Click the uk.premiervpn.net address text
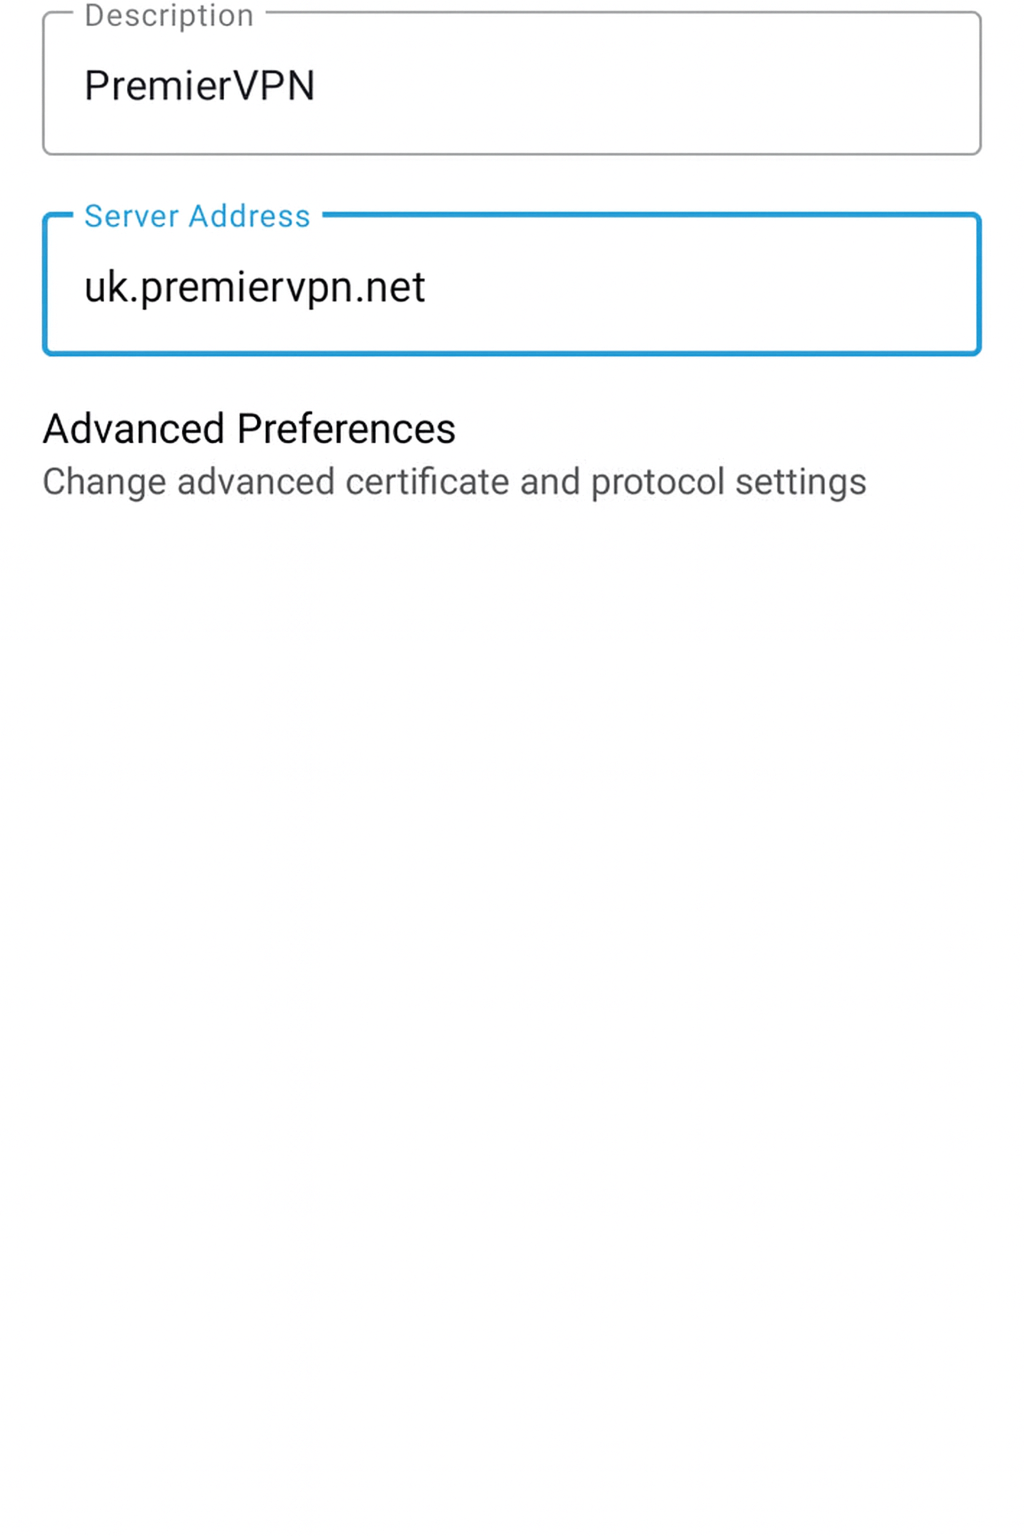This screenshot has width=1024, height=1536. 254,288
